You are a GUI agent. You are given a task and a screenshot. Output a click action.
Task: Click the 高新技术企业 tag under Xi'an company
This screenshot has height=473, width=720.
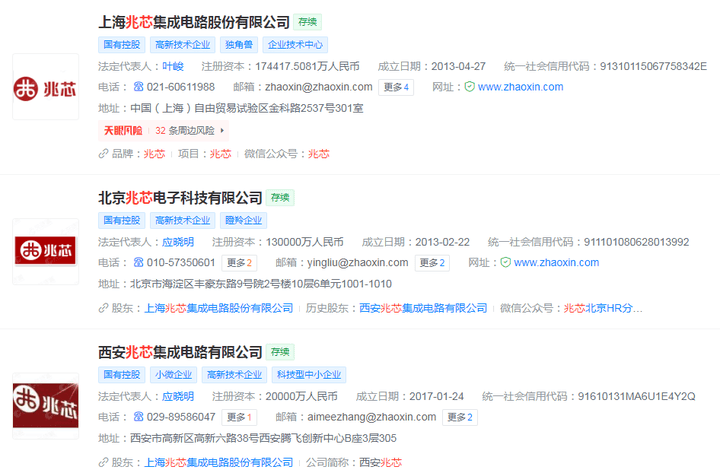(x=234, y=375)
